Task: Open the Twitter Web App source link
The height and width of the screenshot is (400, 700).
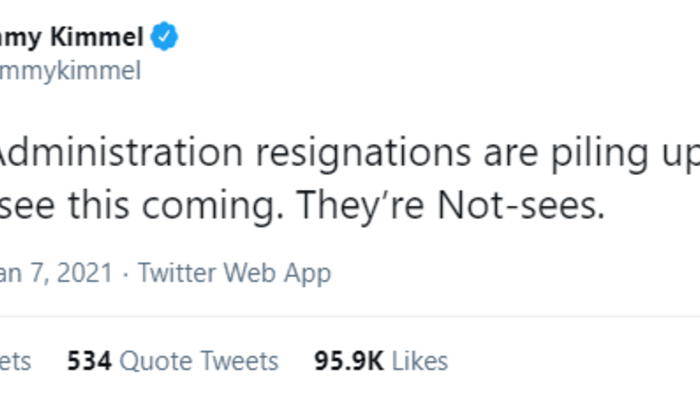Action: (234, 272)
